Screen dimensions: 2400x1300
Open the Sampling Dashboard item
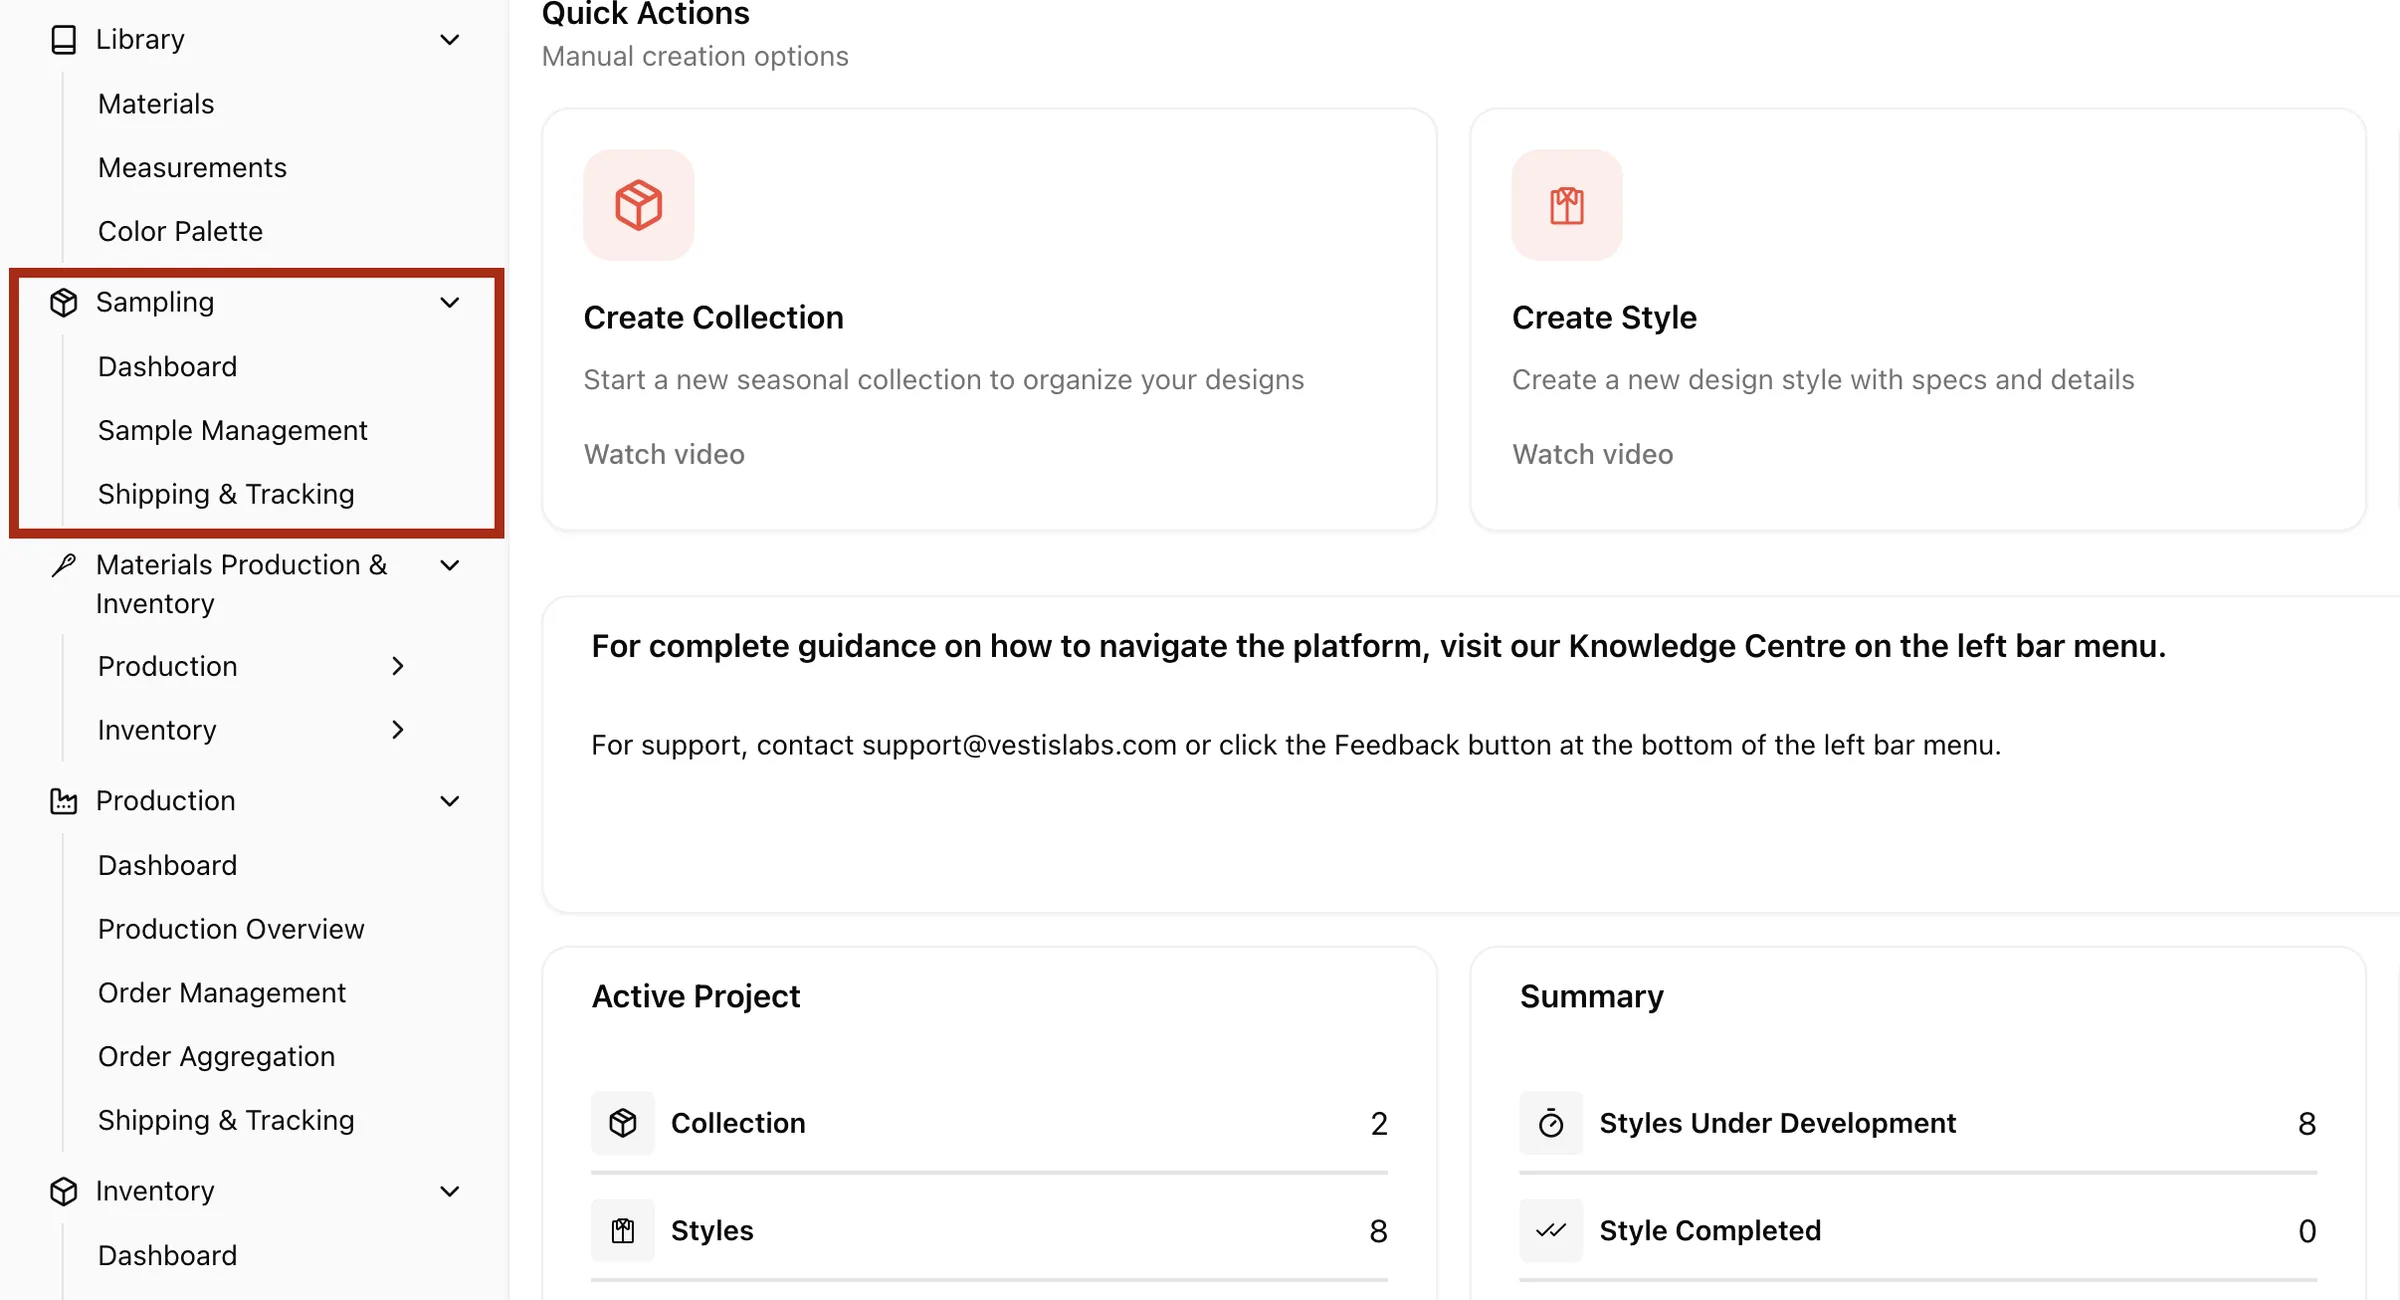167,367
